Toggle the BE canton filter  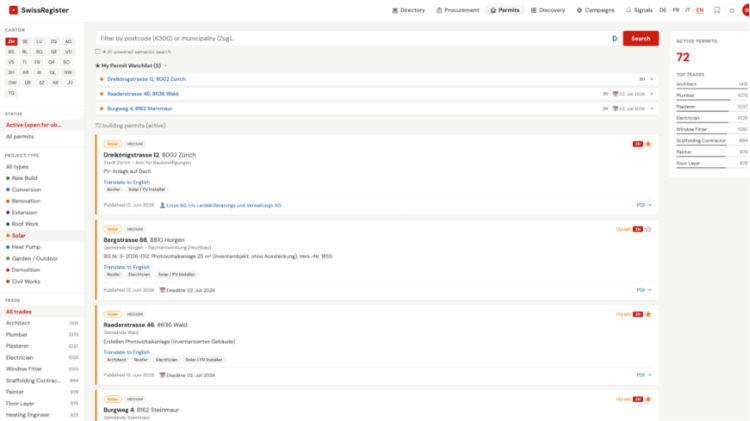coord(25,42)
